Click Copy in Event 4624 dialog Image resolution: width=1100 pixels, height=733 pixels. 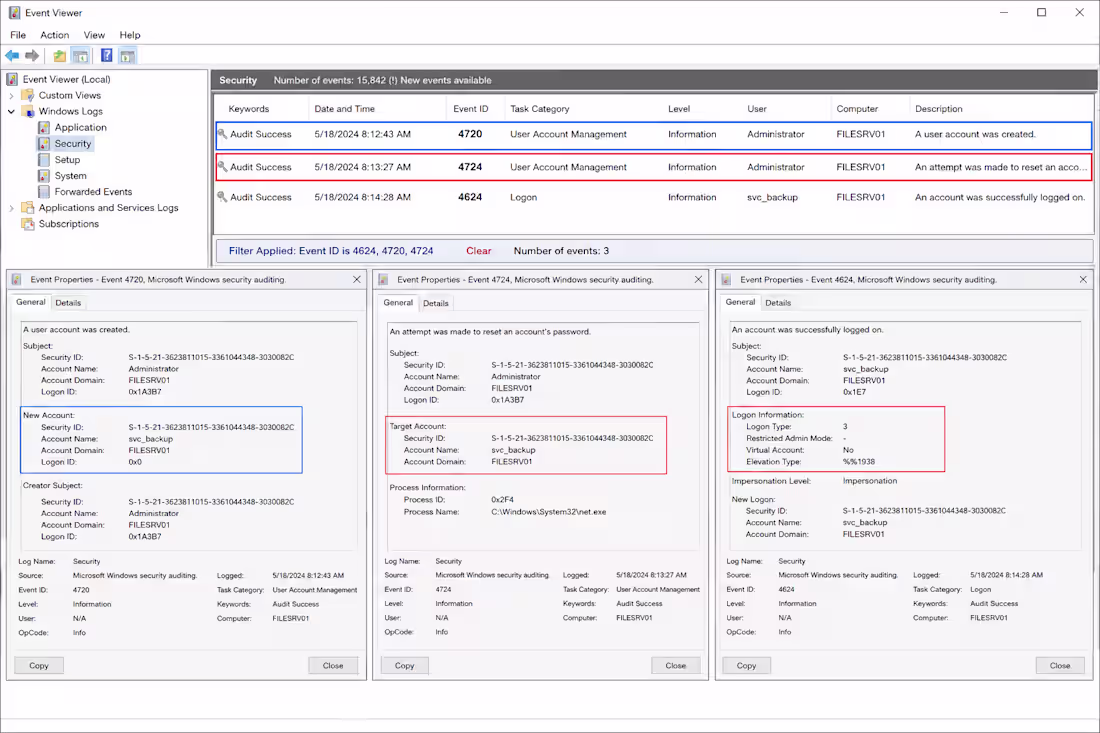(x=746, y=665)
